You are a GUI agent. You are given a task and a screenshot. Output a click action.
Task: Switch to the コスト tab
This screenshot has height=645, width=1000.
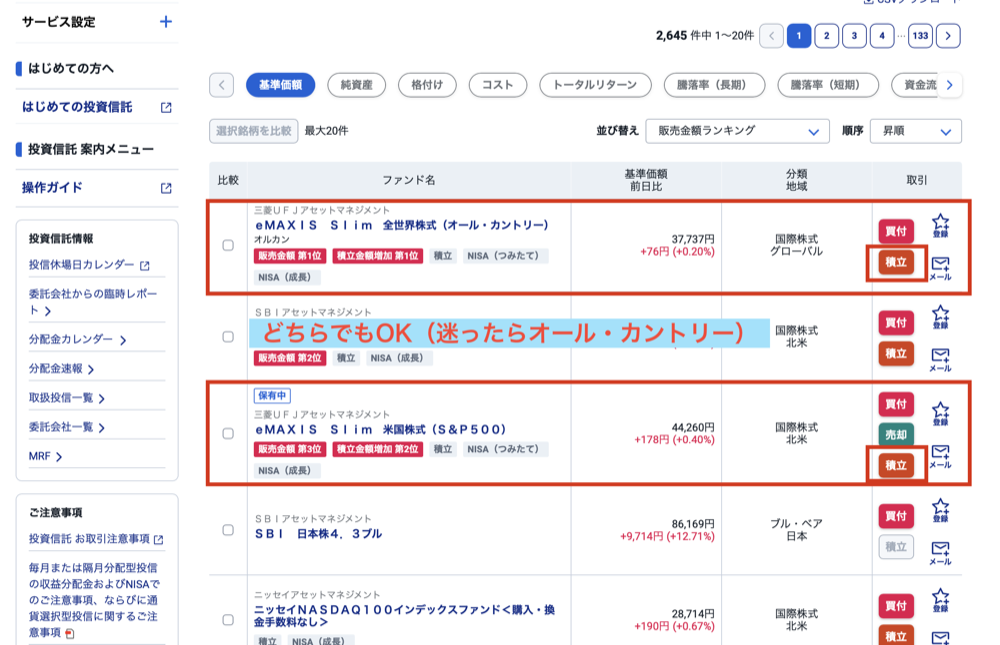tap(498, 85)
